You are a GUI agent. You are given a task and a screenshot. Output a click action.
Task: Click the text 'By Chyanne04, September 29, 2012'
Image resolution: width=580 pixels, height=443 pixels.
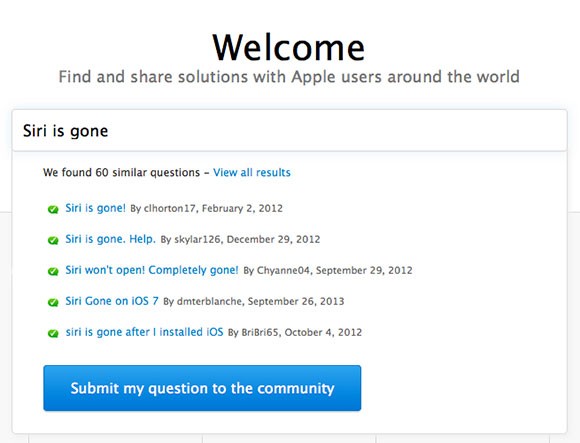tap(328, 271)
